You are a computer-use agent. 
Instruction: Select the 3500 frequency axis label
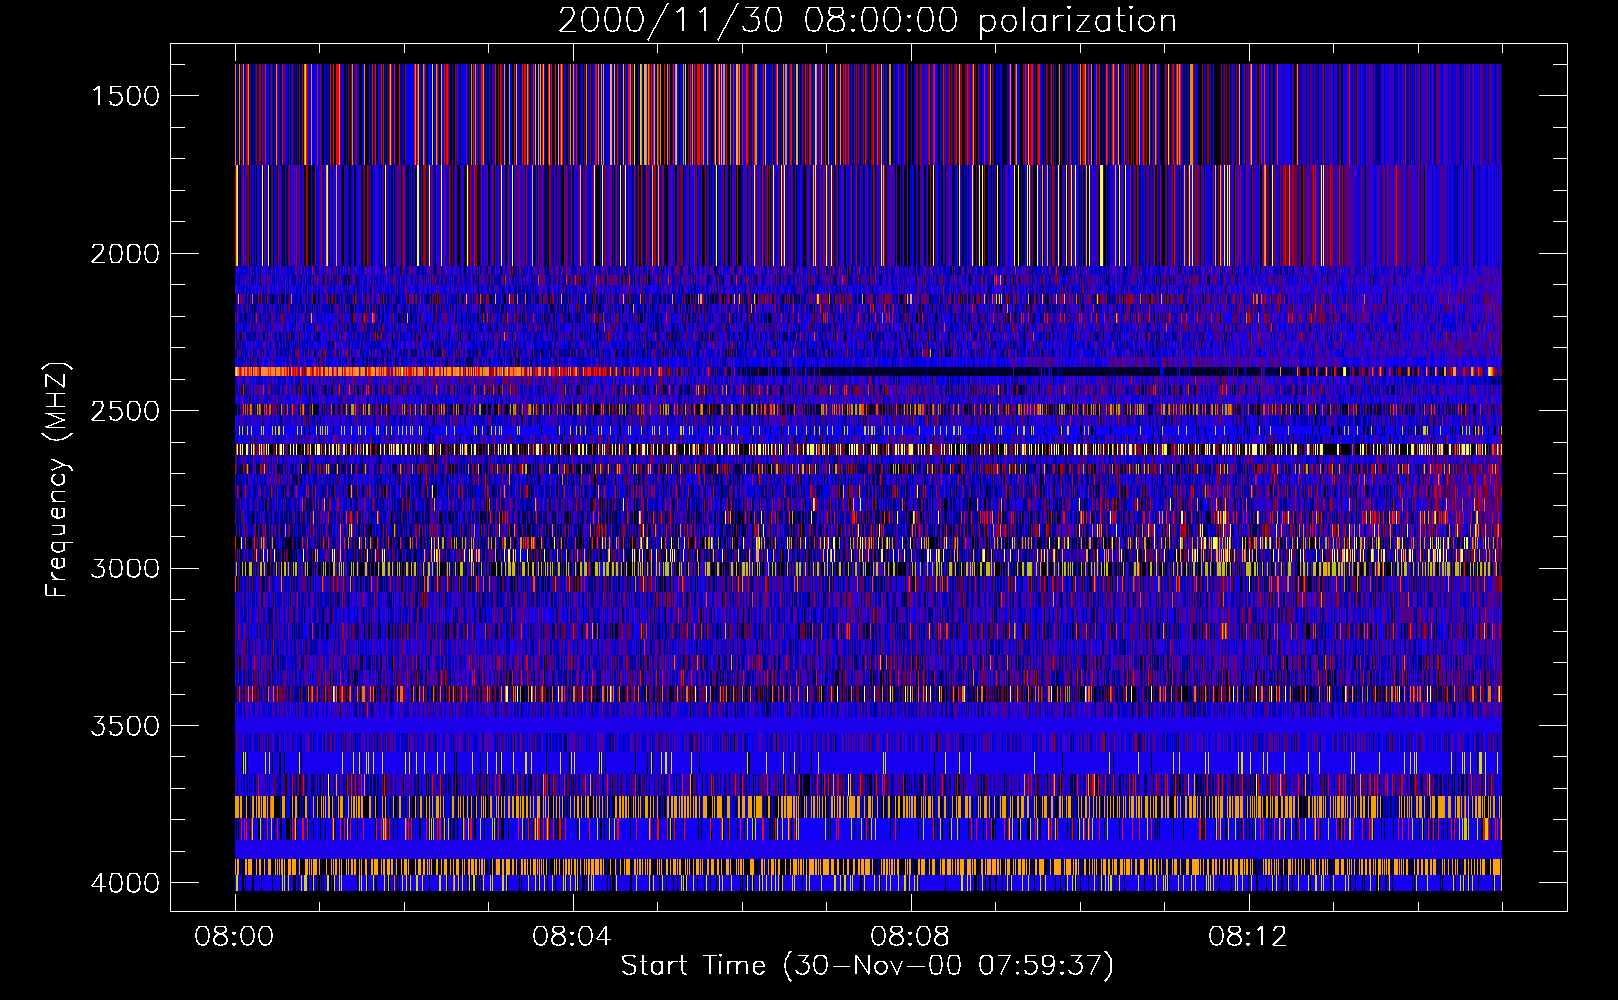coord(125,726)
